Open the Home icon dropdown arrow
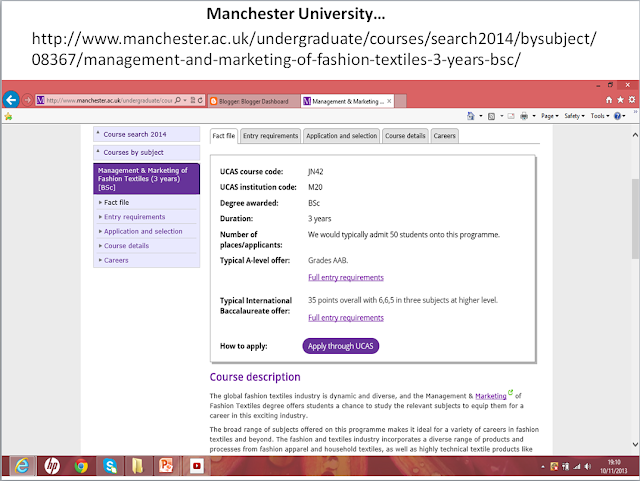The height and width of the screenshot is (481, 640). click(x=480, y=116)
